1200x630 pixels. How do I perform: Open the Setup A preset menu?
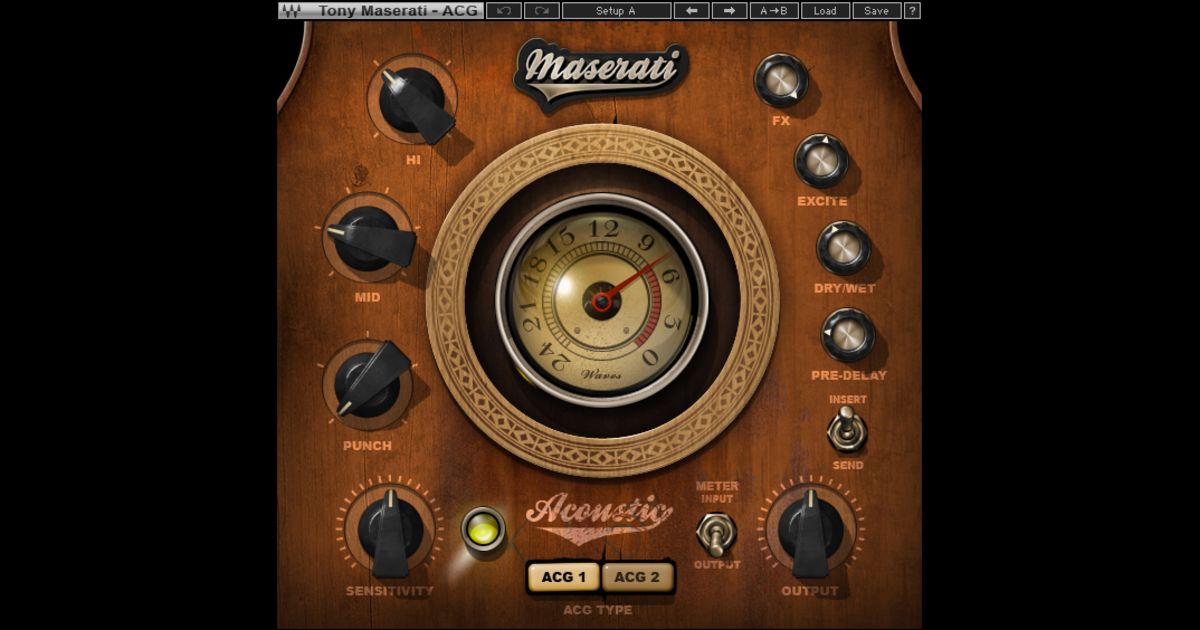pyautogui.click(x=616, y=11)
